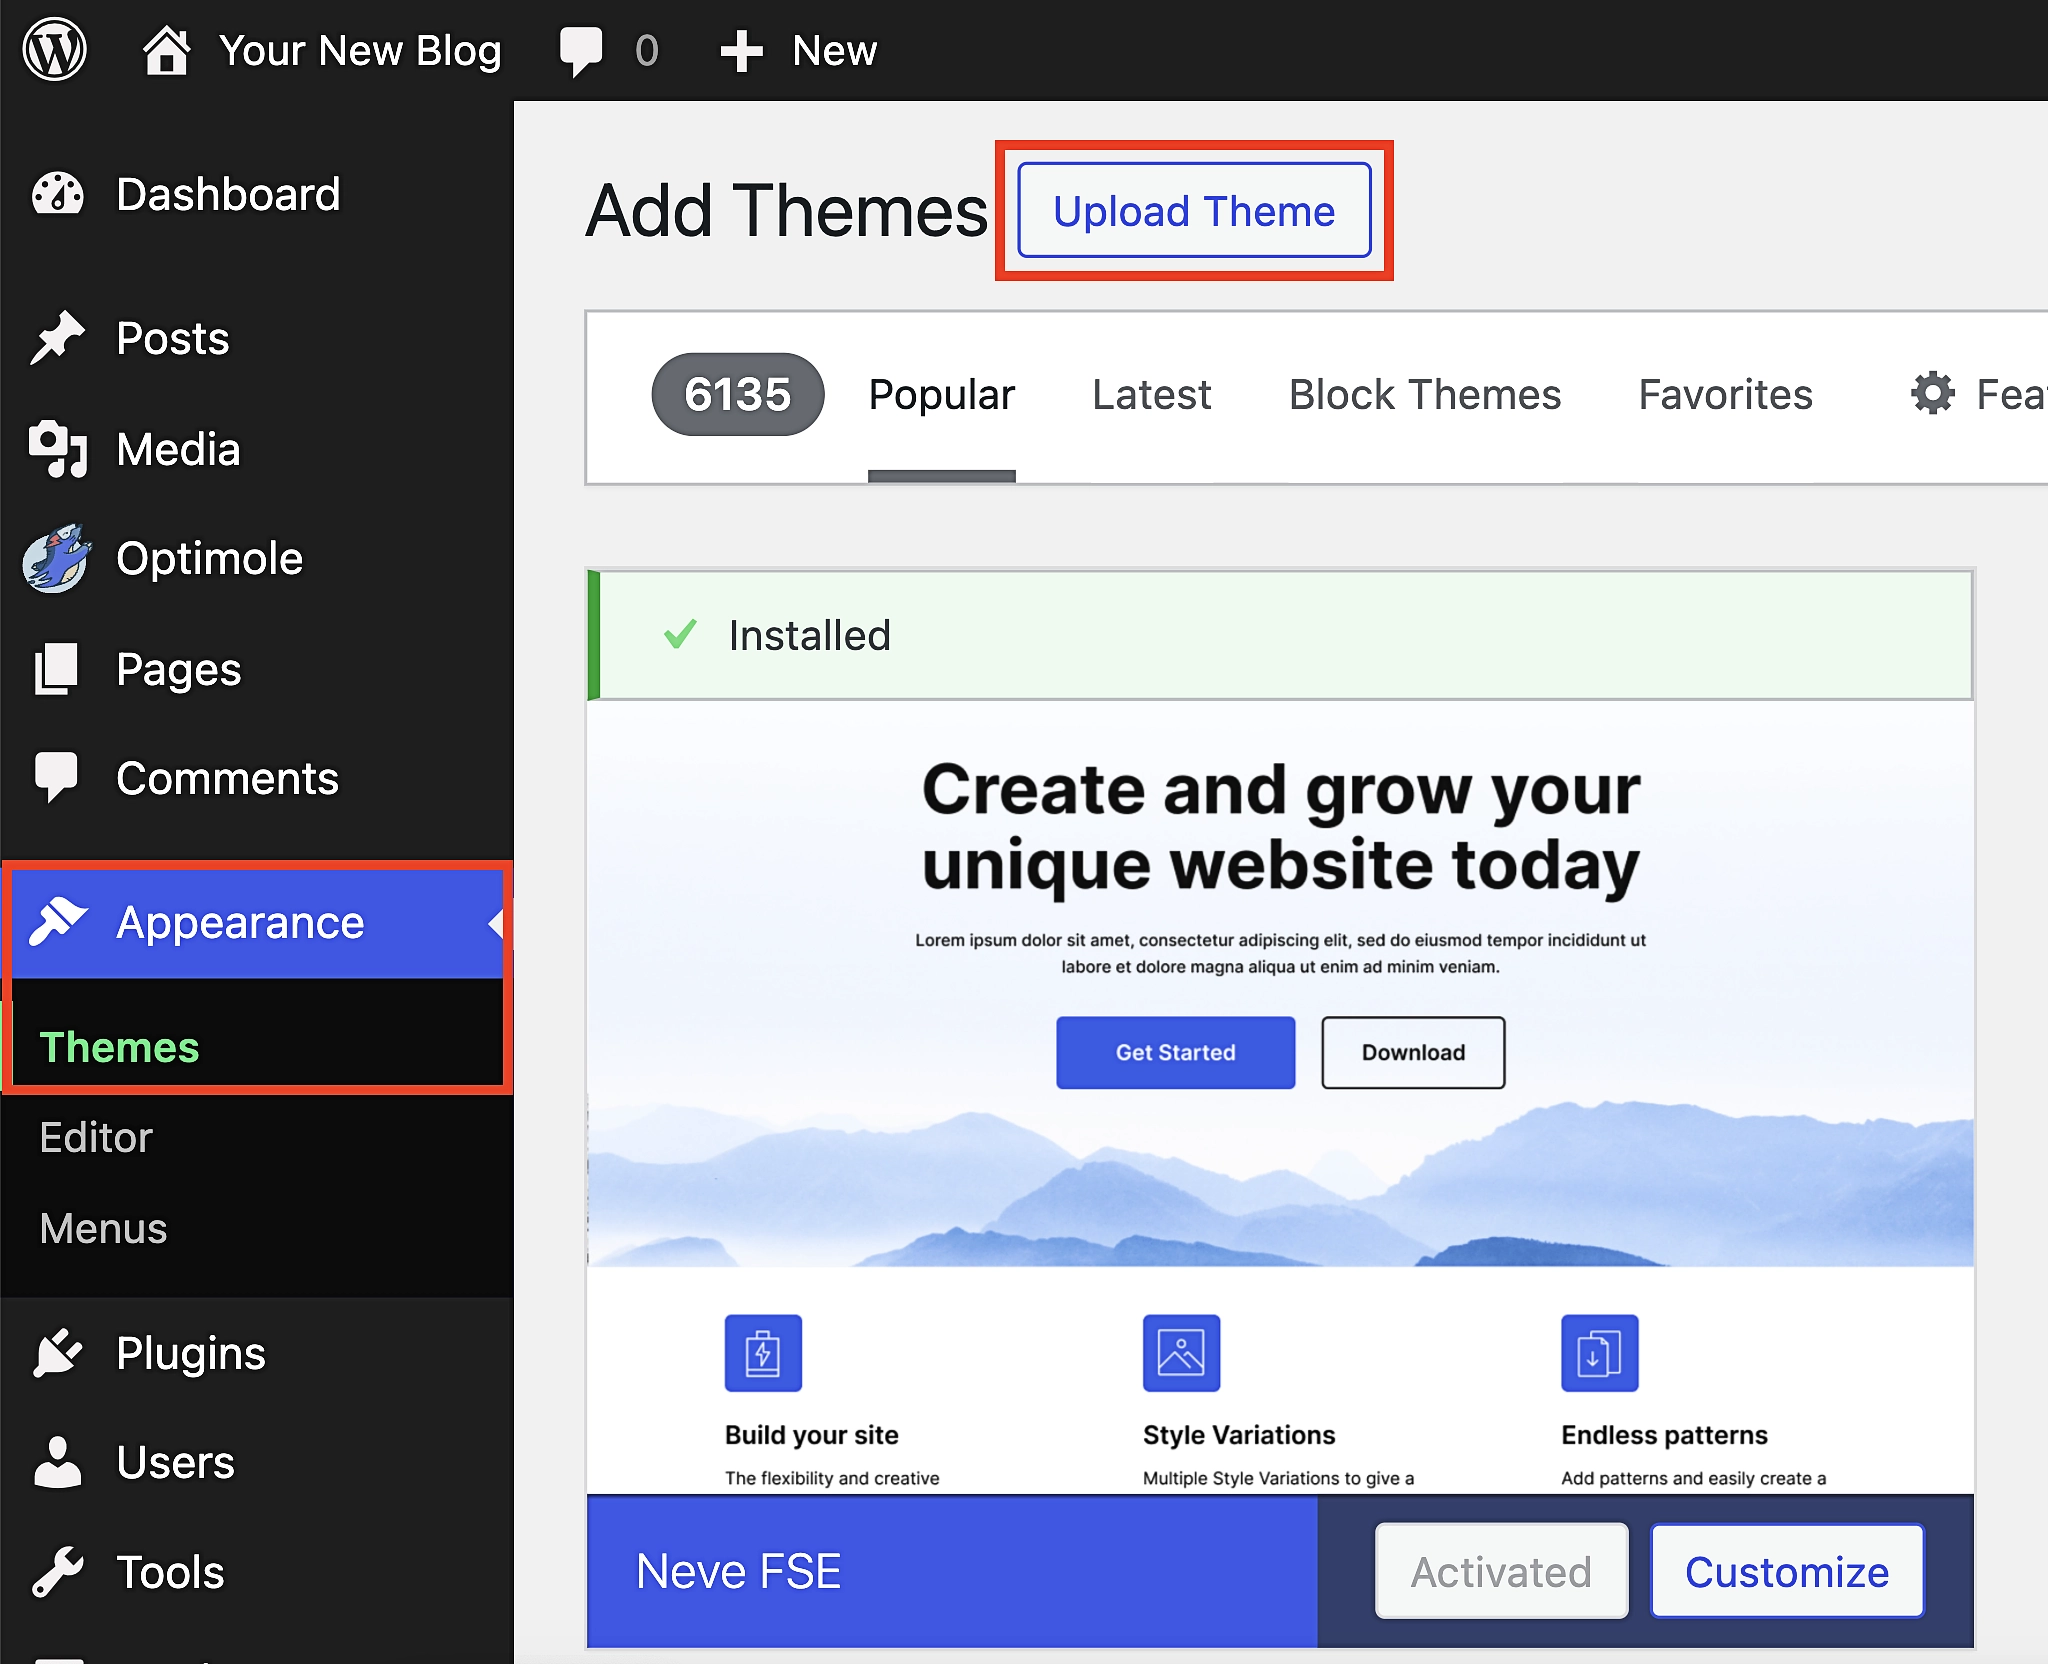Visit site via the Your New Blog home icon
The image size is (2048, 1664).
point(166,48)
